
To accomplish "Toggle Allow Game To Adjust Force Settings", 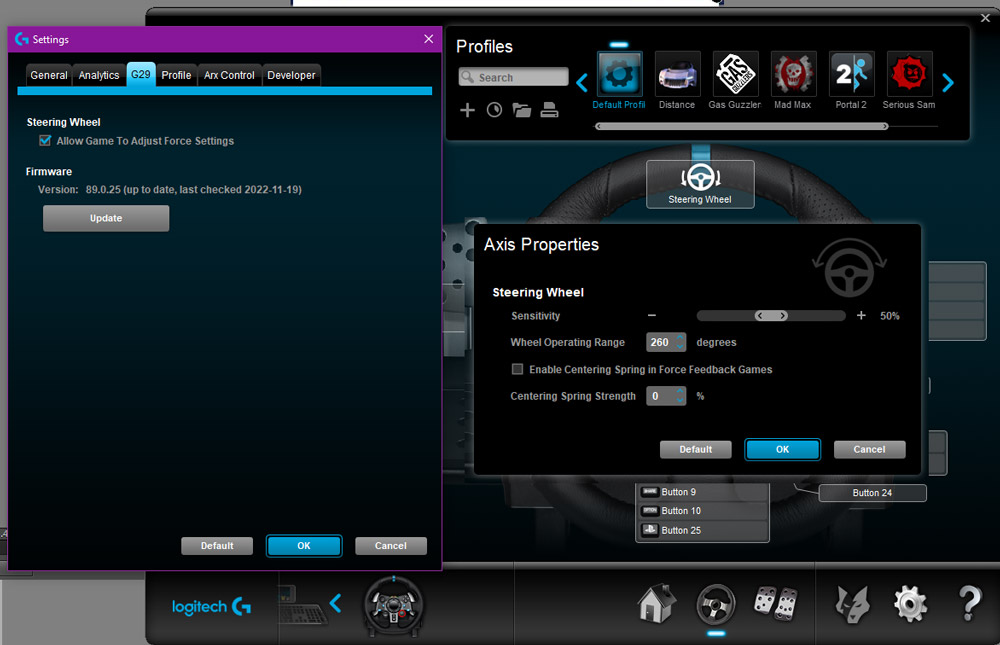I will click(x=45, y=140).
